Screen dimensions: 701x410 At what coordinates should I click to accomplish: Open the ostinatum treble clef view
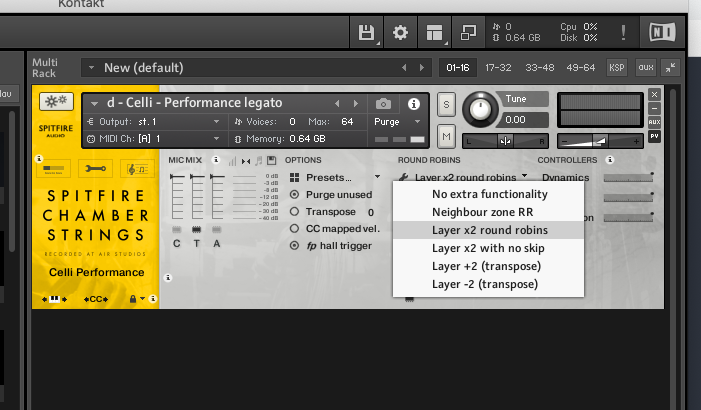(x=137, y=169)
